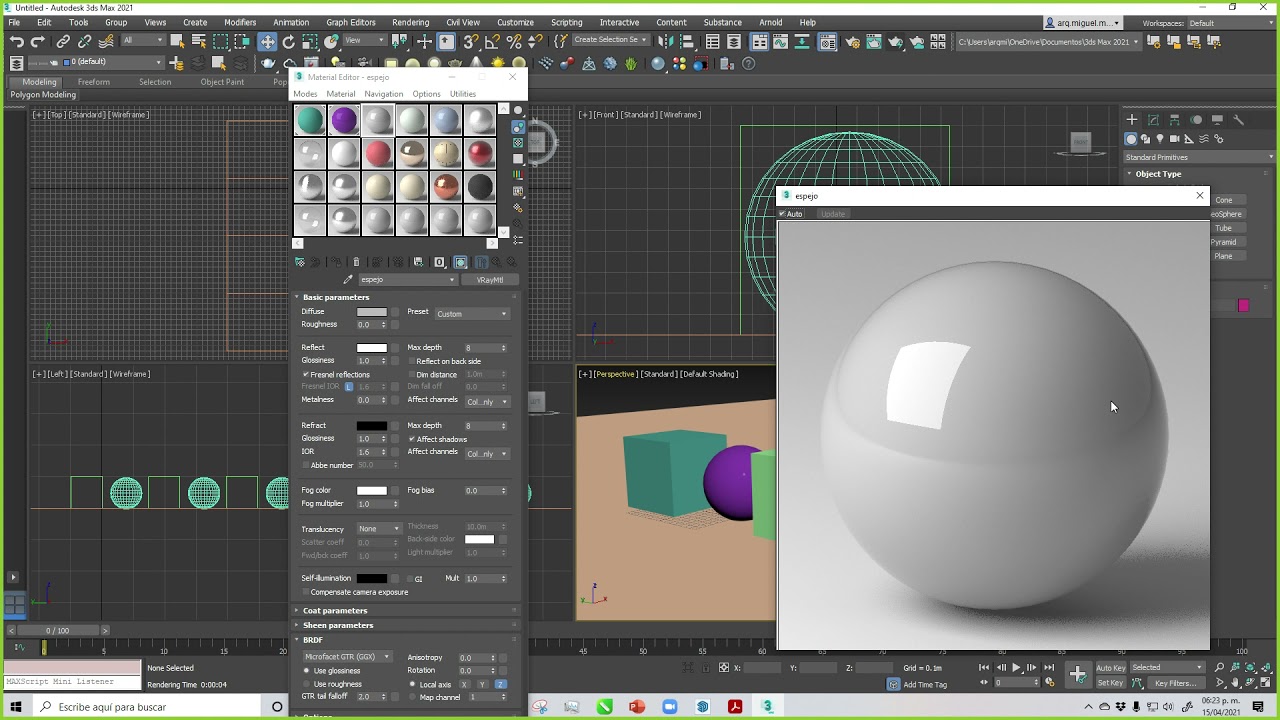This screenshot has width=1280, height=720.
Task: Click the Auto Key button
Action: [x=1111, y=668]
